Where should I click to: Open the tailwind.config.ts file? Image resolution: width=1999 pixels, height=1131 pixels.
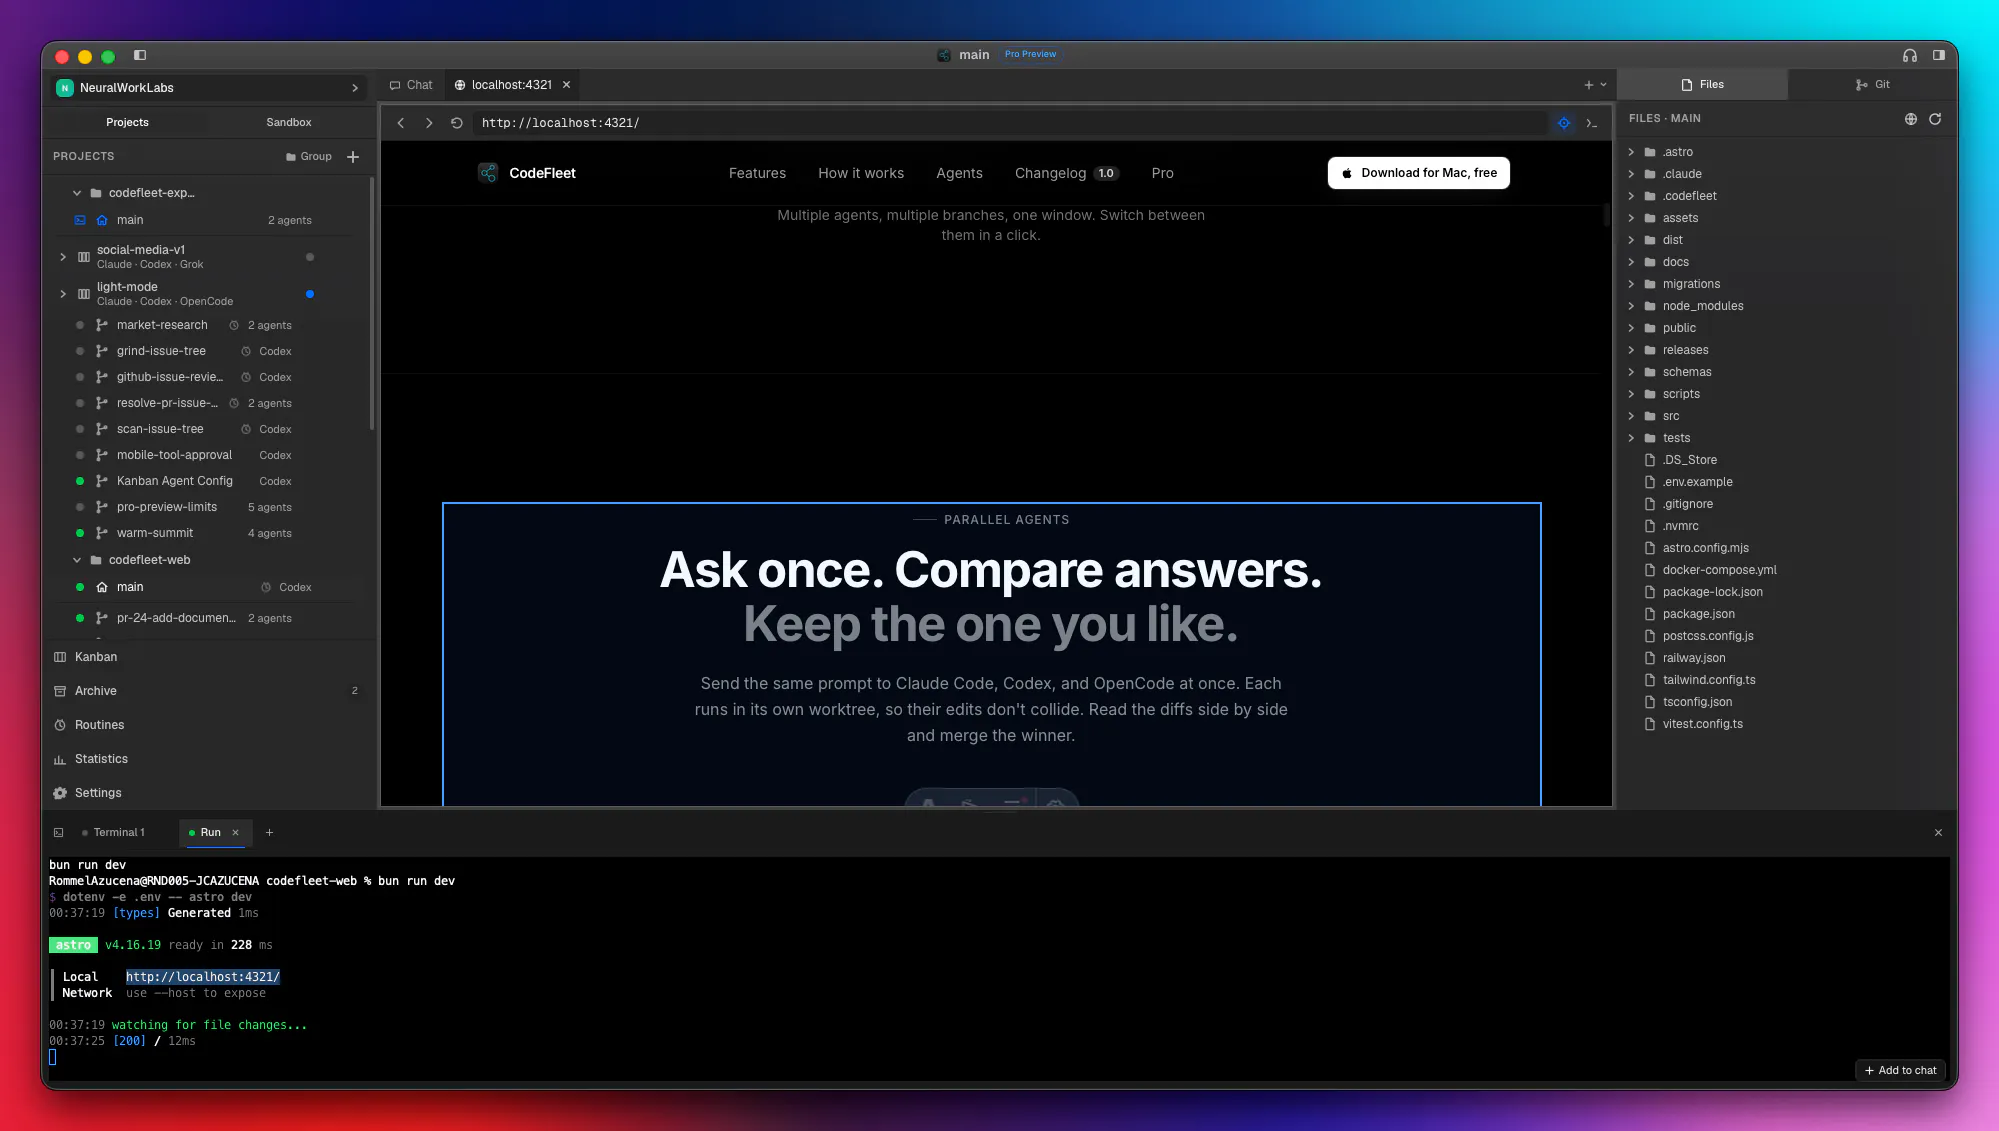(1709, 680)
